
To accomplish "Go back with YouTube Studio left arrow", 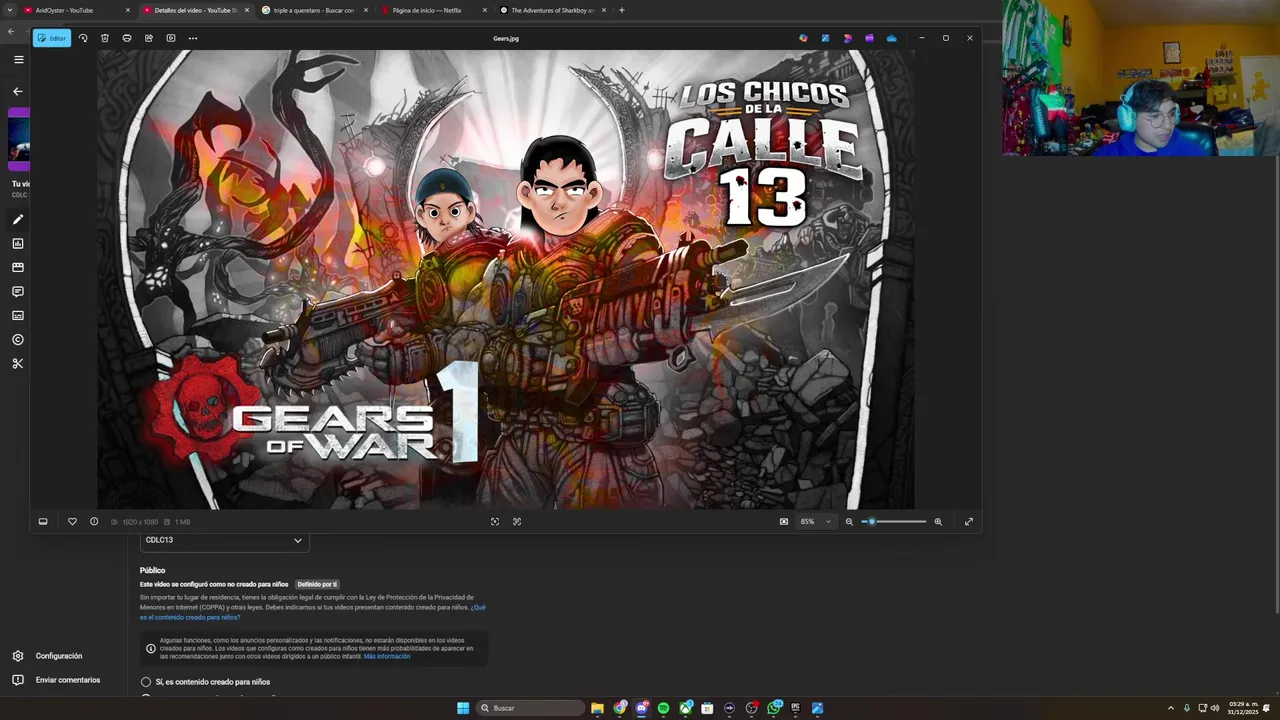I will [17, 91].
